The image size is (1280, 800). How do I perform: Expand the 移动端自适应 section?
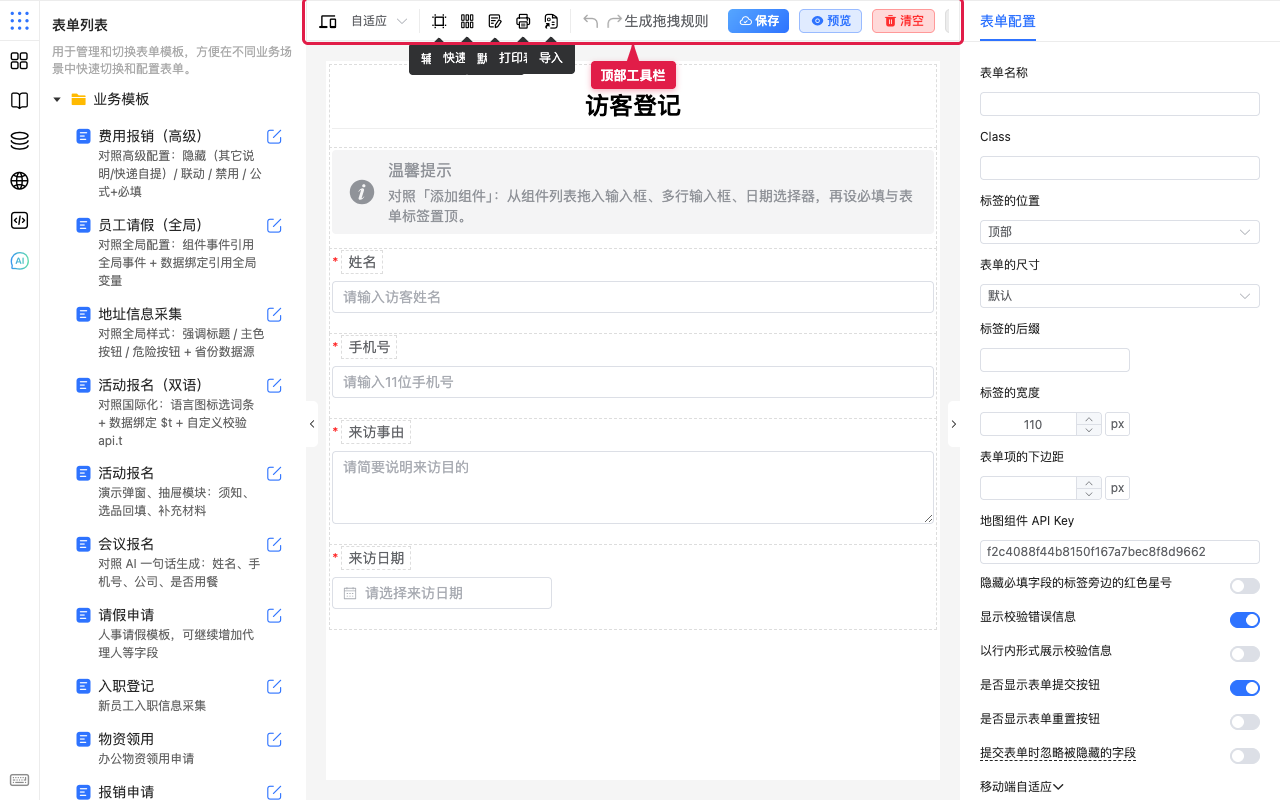(x=1021, y=787)
